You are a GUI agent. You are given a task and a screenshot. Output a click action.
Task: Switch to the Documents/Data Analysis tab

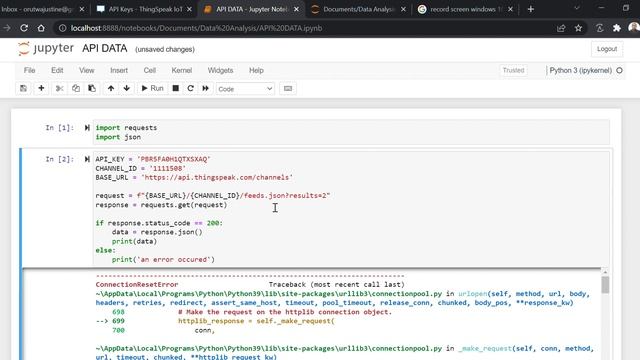click(358, 9)
